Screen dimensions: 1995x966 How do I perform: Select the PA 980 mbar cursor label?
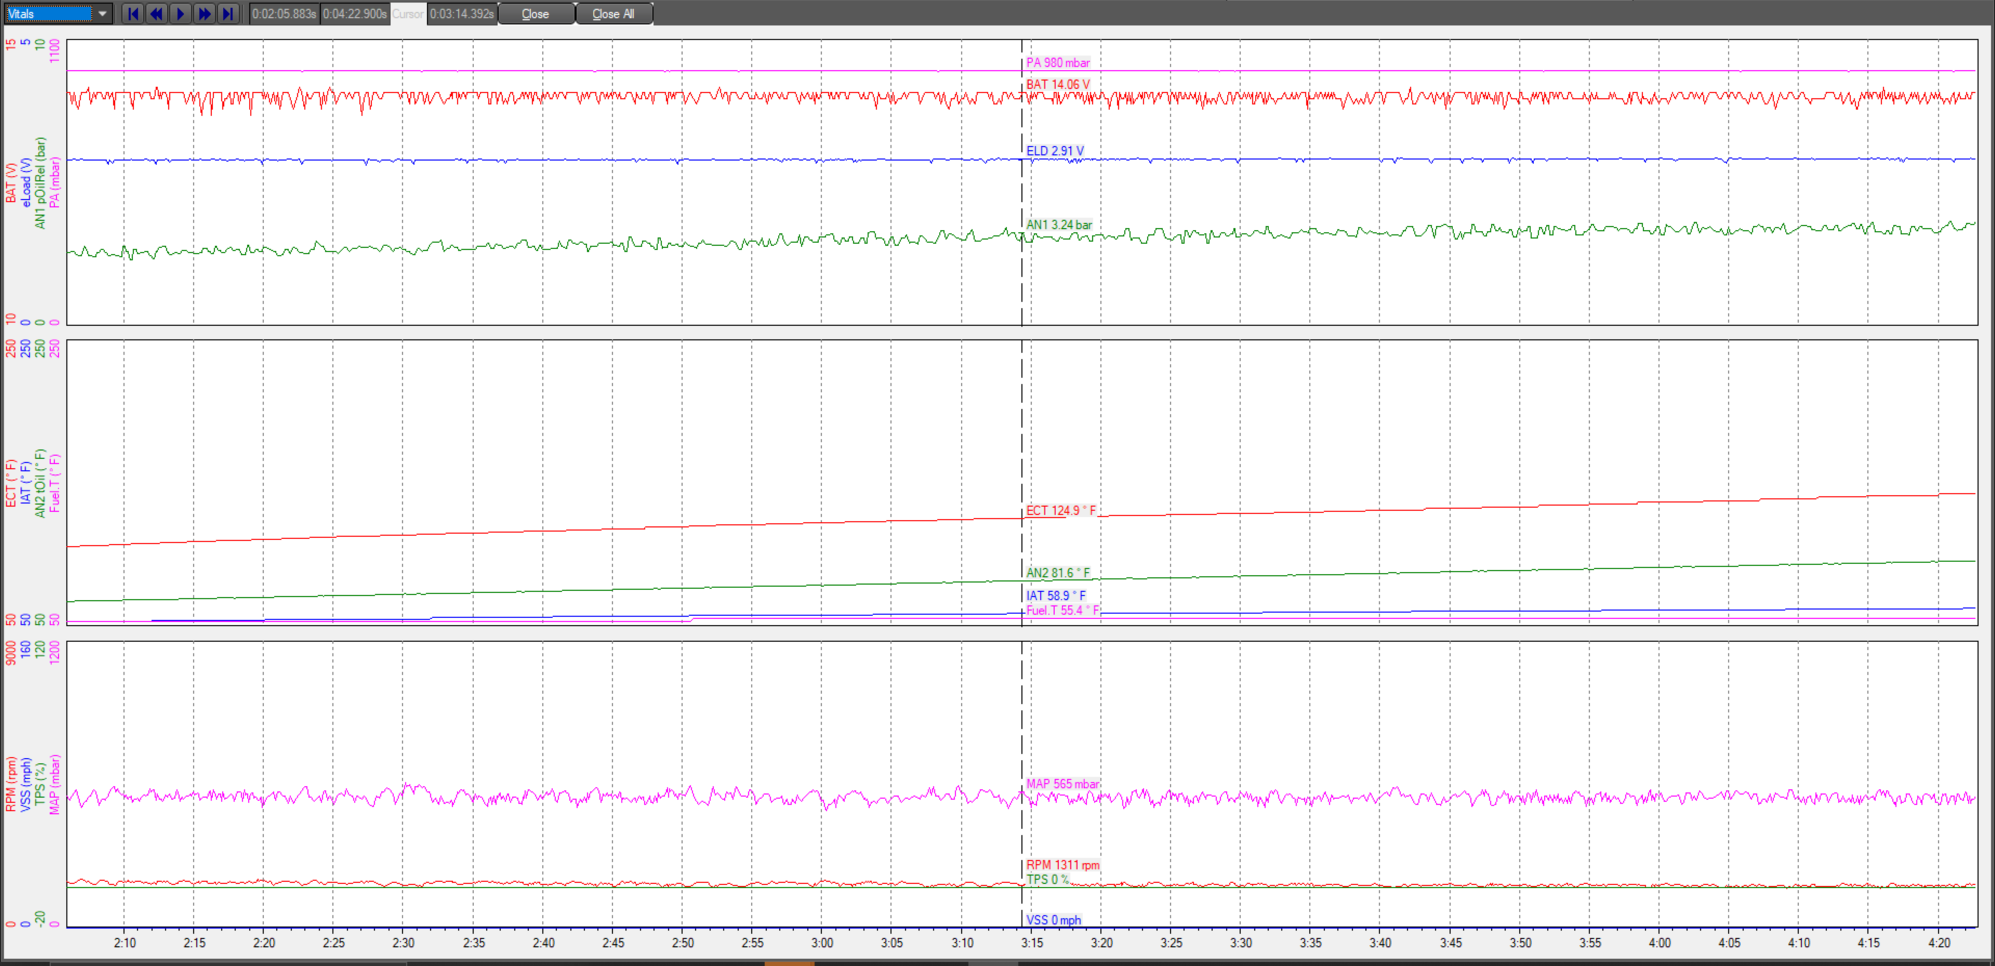tap(1057, 63)
